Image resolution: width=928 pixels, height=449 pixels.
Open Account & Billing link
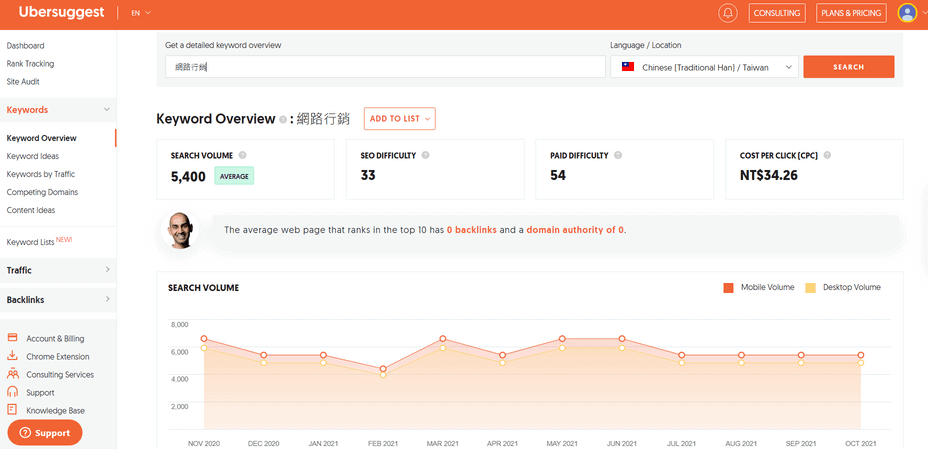pos(55,338)
